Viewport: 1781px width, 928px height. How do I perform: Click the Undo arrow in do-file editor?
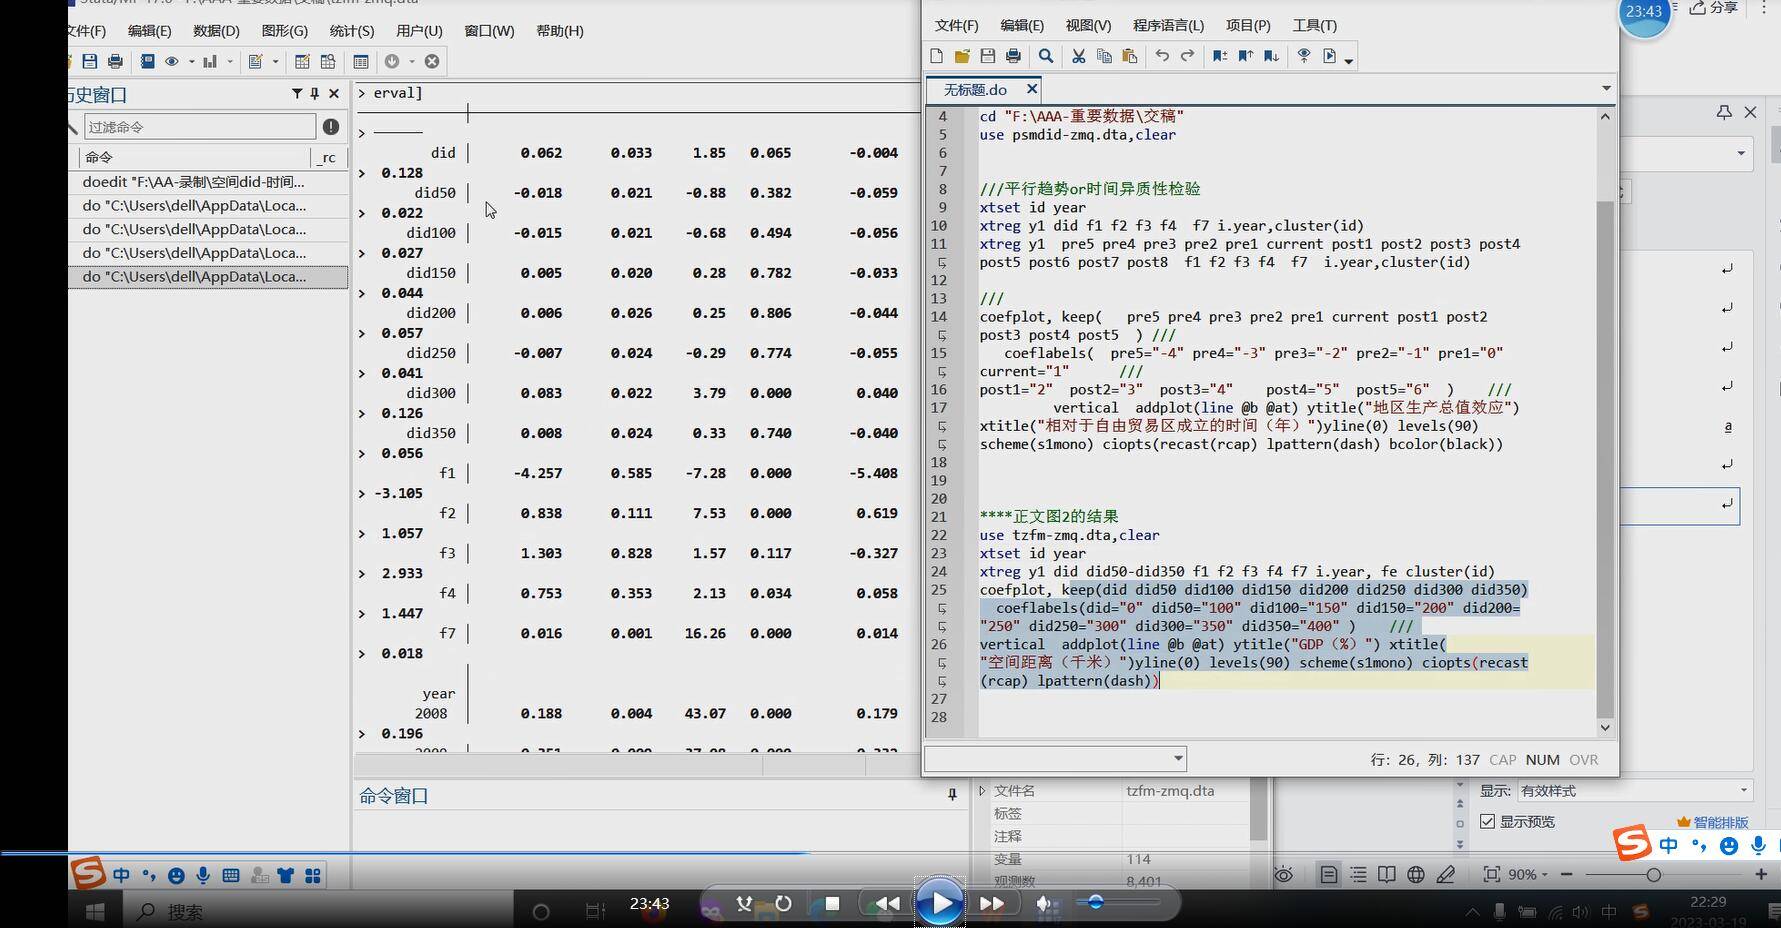1161,56
